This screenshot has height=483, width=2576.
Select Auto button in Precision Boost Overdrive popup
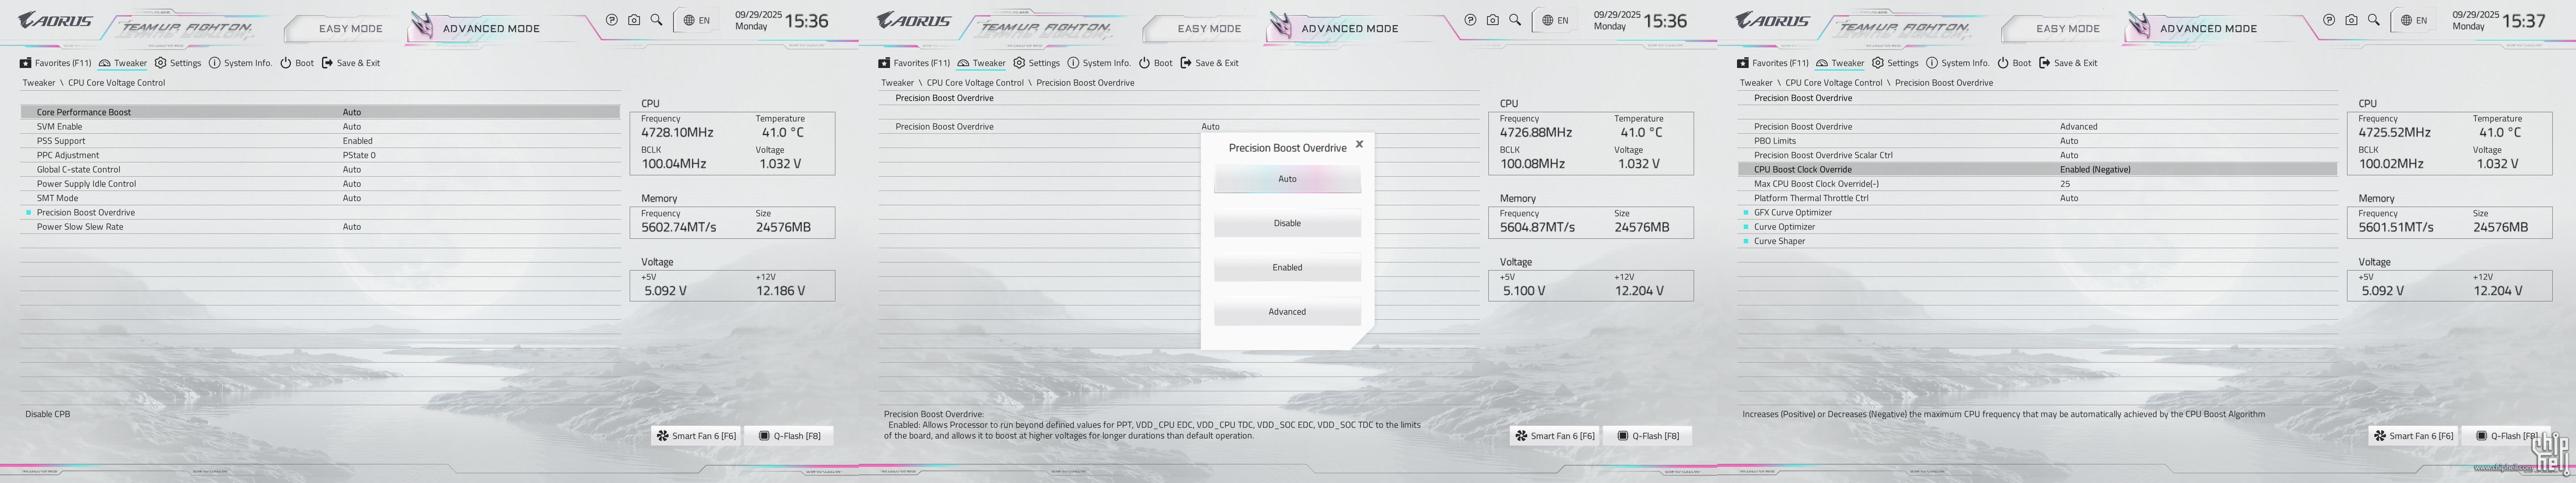tap(1287, 179)
